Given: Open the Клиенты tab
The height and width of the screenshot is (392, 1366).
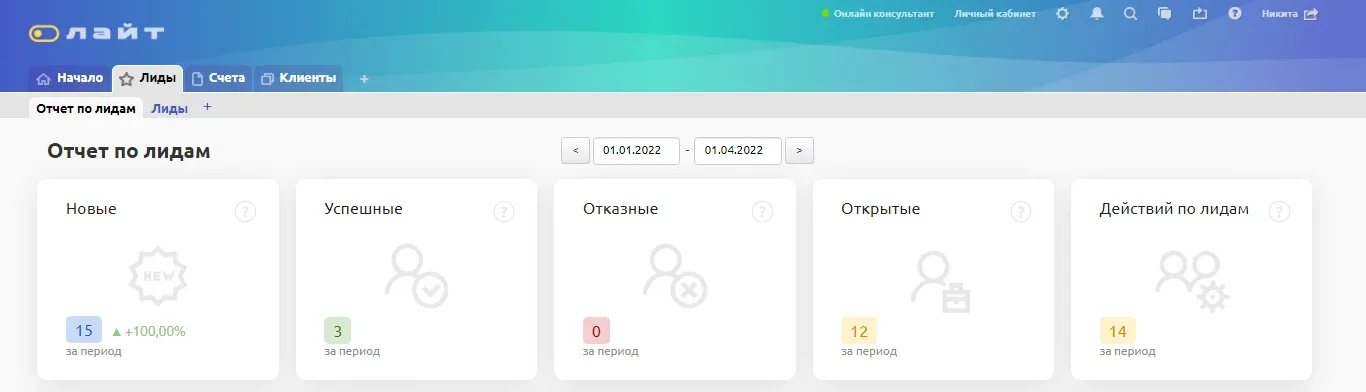Looking at the screenshot, I should (x=298, y=78).
